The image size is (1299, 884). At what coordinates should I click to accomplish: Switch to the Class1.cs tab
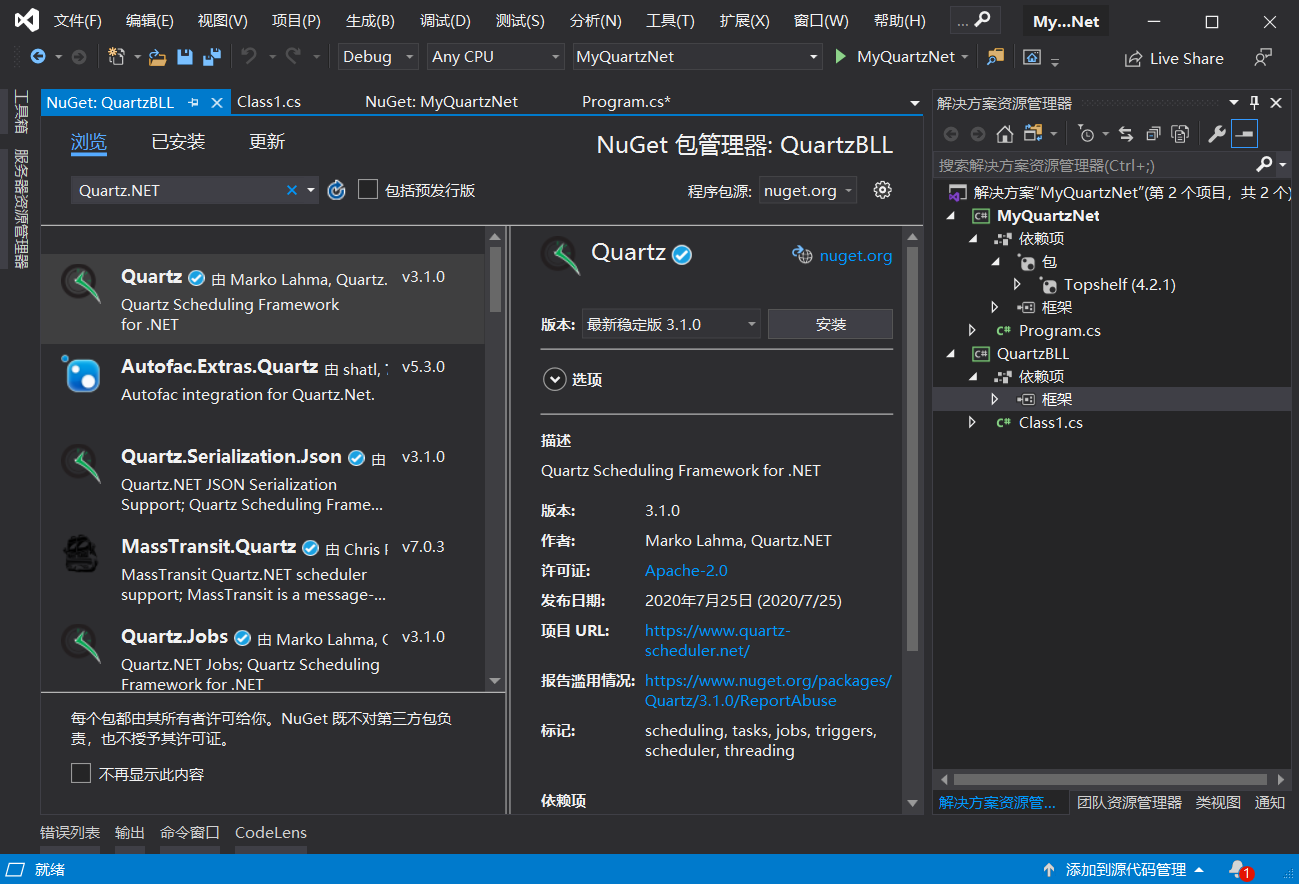[x=269, y=102]
